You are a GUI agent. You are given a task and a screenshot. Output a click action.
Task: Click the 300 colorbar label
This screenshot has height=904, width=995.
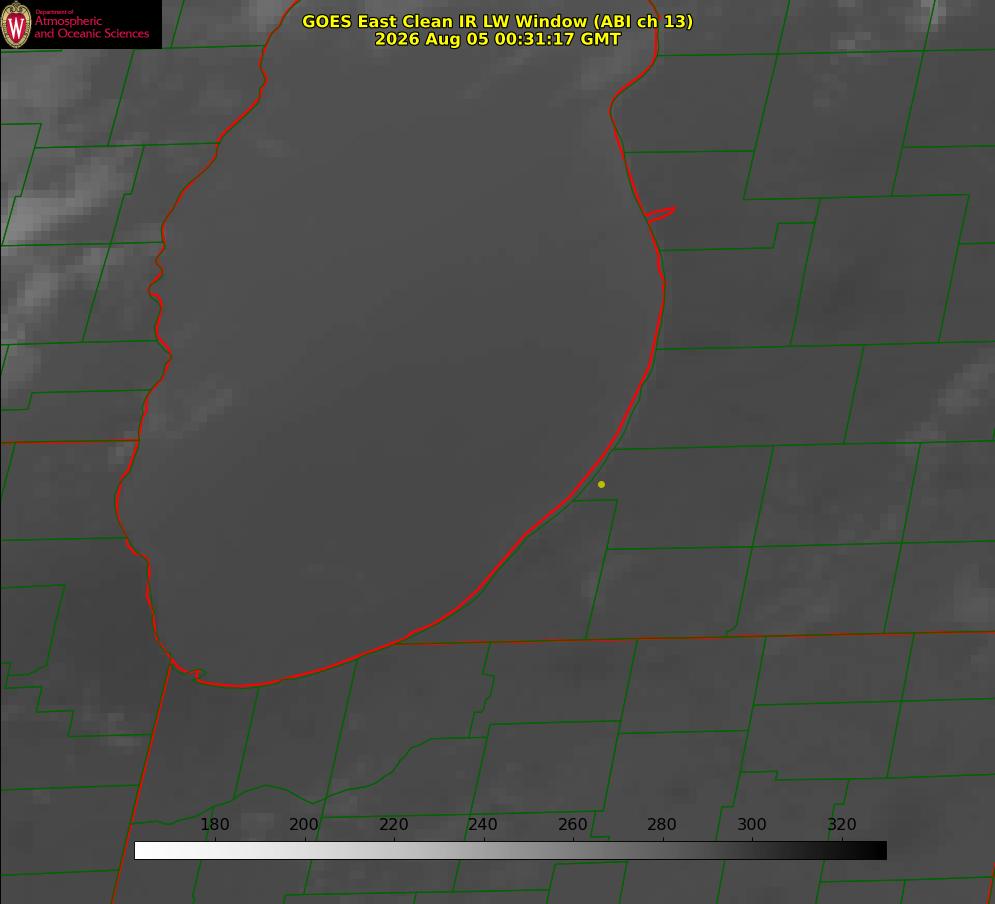click(752, 824)
